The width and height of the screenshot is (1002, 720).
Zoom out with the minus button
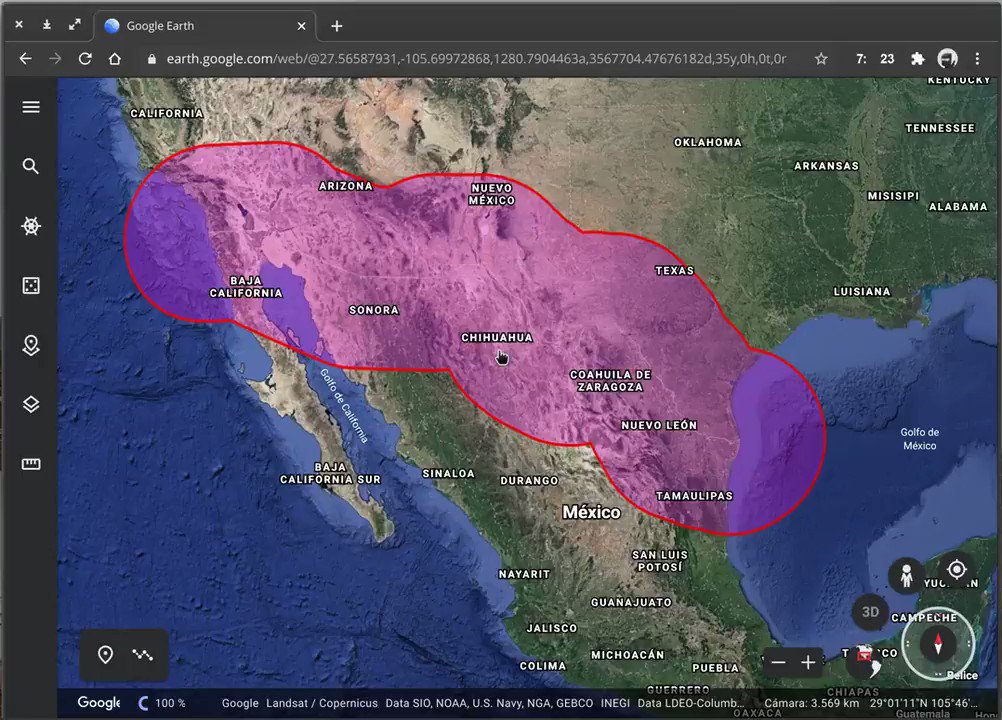[x=778, y=662]
